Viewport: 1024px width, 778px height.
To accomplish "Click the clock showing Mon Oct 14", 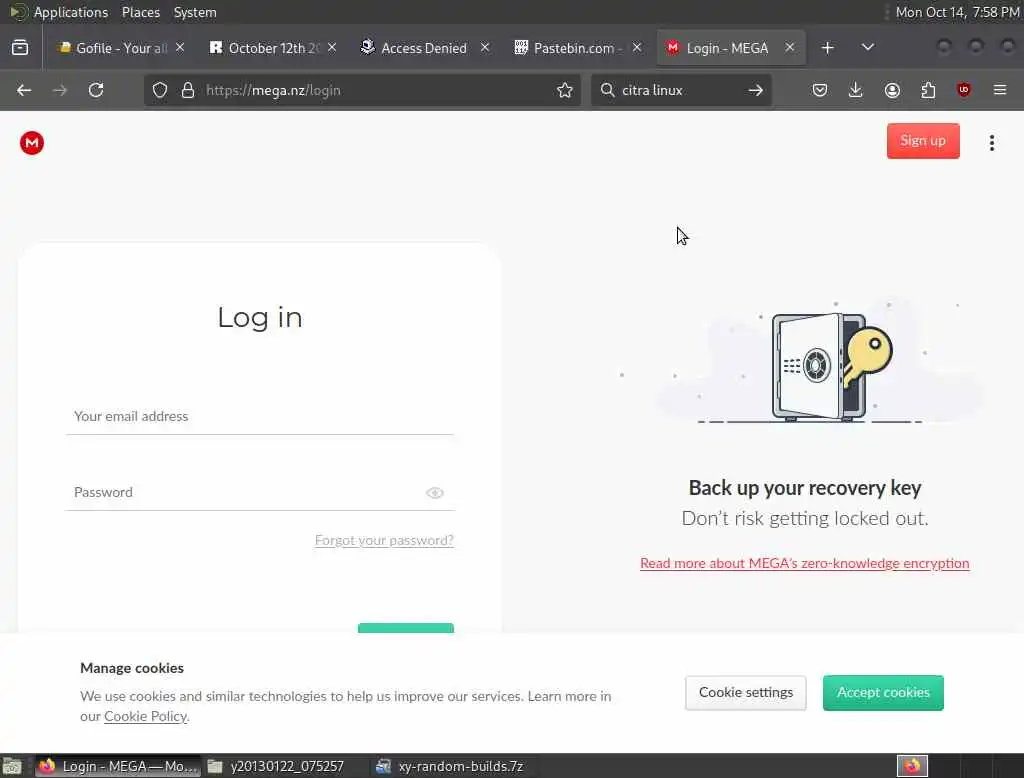I will (x=957, y=12).
